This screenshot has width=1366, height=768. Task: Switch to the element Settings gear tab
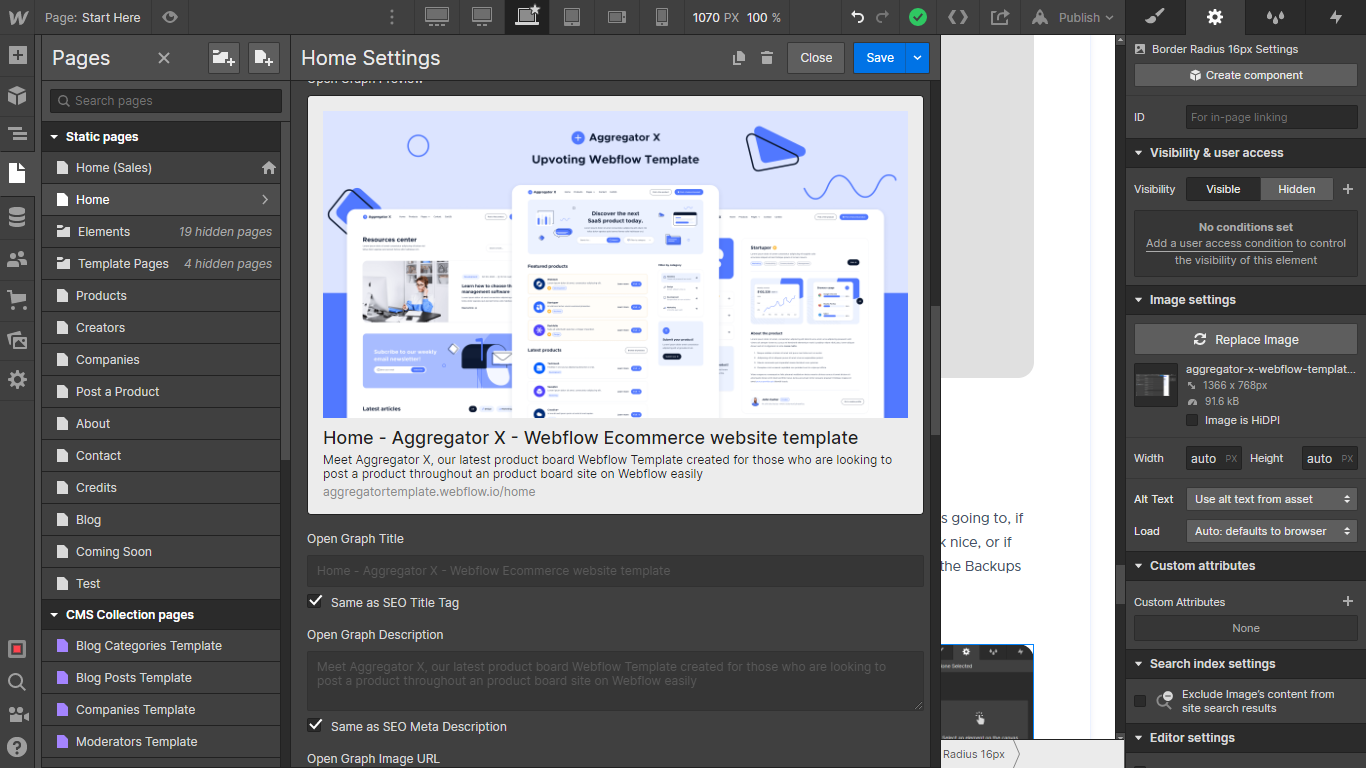pos(1215,17)
